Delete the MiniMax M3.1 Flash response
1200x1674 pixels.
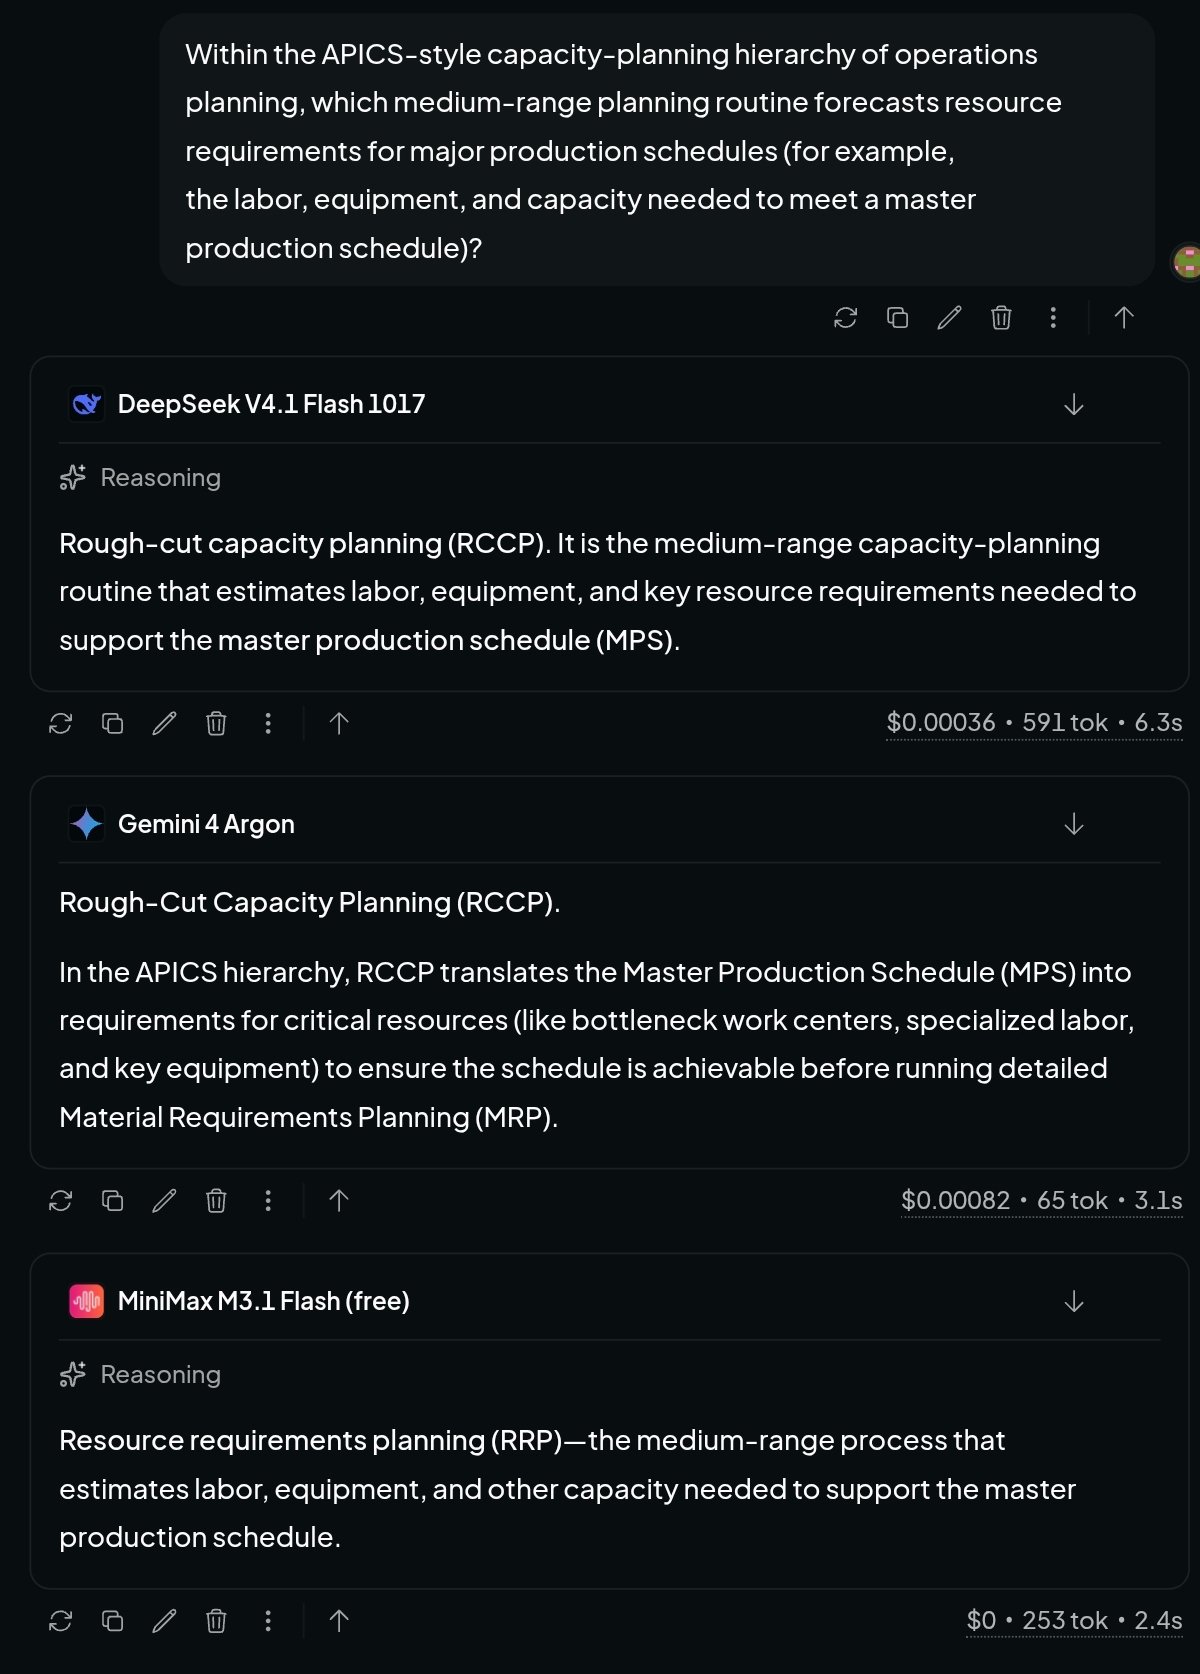coord(216,1620)
